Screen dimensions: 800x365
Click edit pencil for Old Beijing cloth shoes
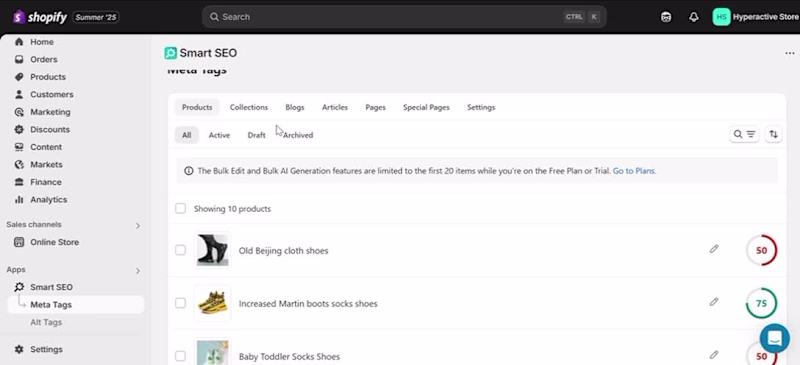point(714,249)
